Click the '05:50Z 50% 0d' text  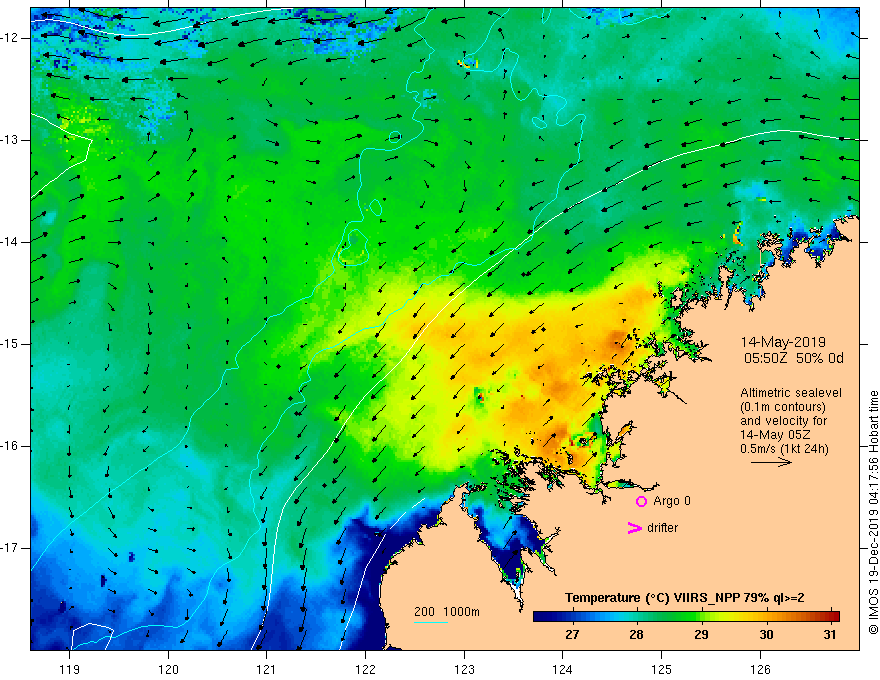point(794,358)
